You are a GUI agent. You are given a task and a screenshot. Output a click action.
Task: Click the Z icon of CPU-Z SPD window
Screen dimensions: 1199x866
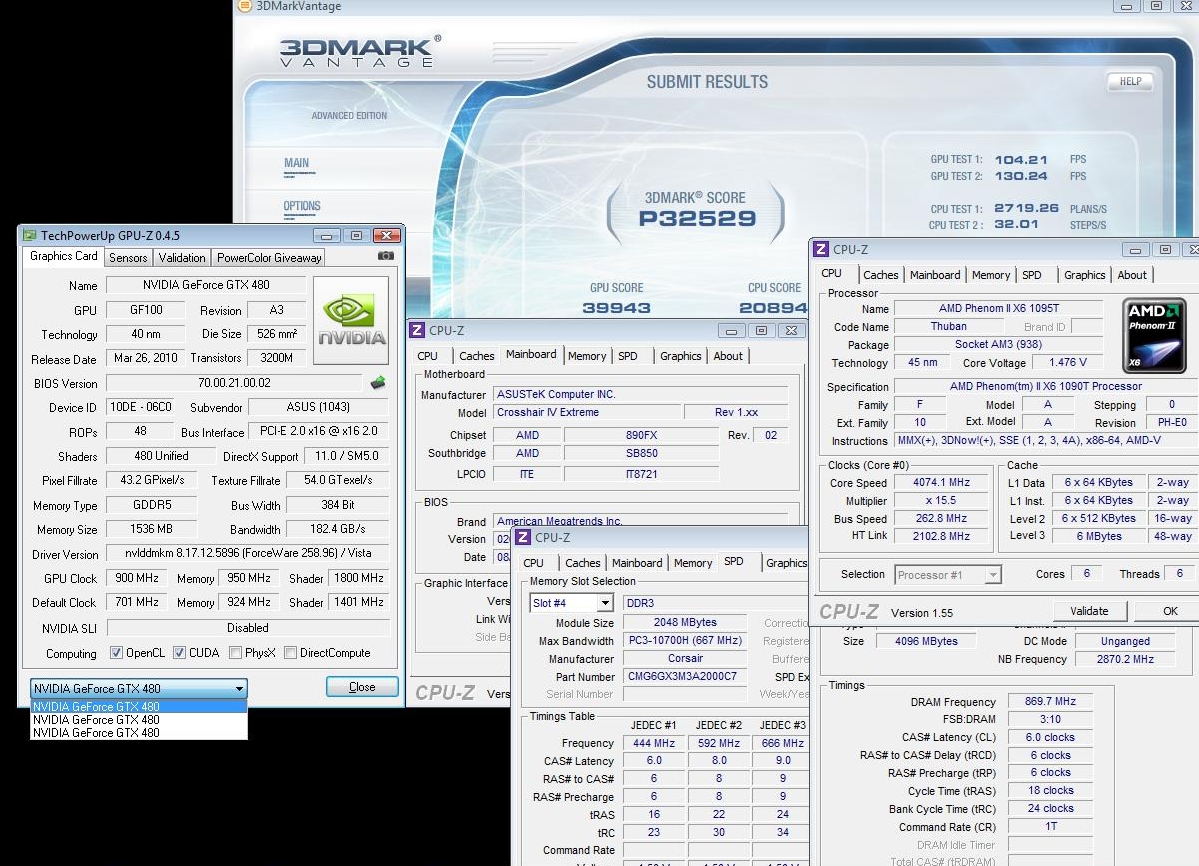(523, 537)
